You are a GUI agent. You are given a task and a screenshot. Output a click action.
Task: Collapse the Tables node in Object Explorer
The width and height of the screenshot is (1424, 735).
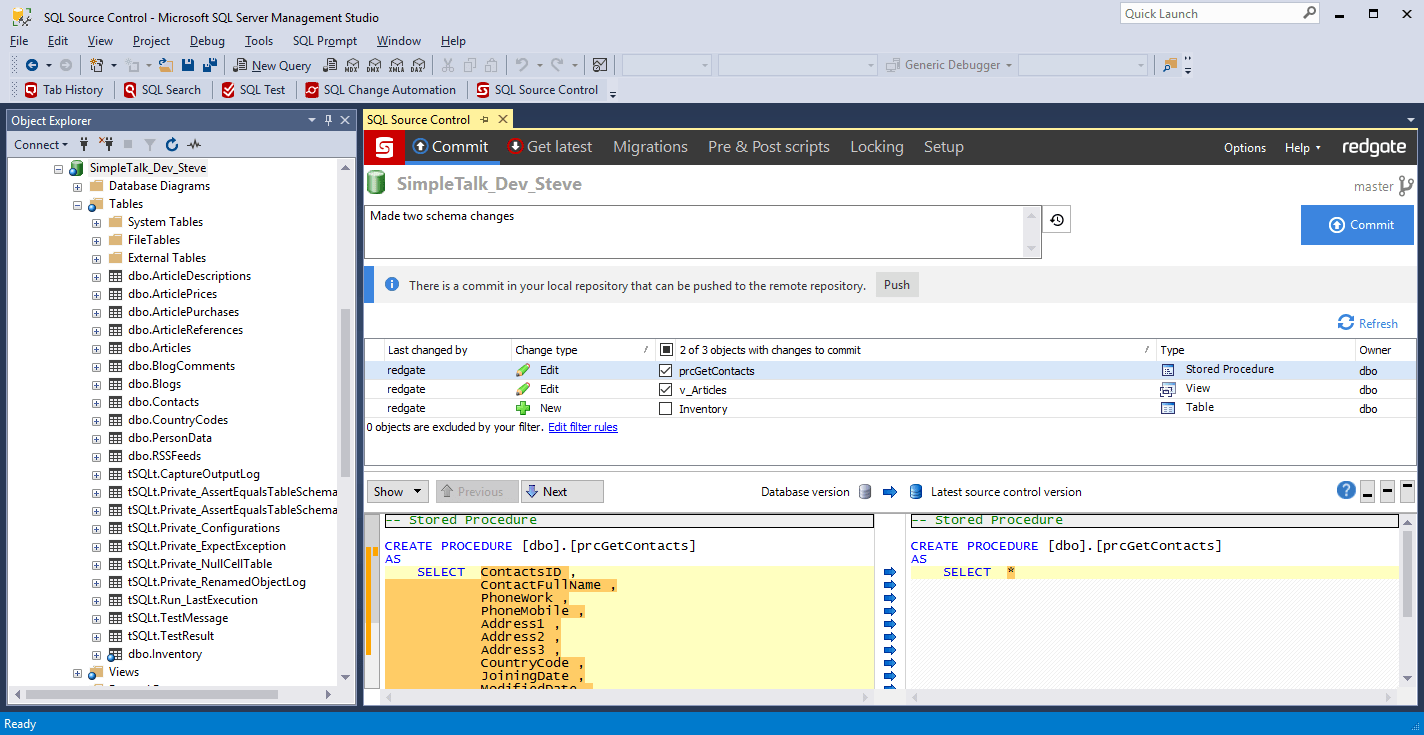77,203
